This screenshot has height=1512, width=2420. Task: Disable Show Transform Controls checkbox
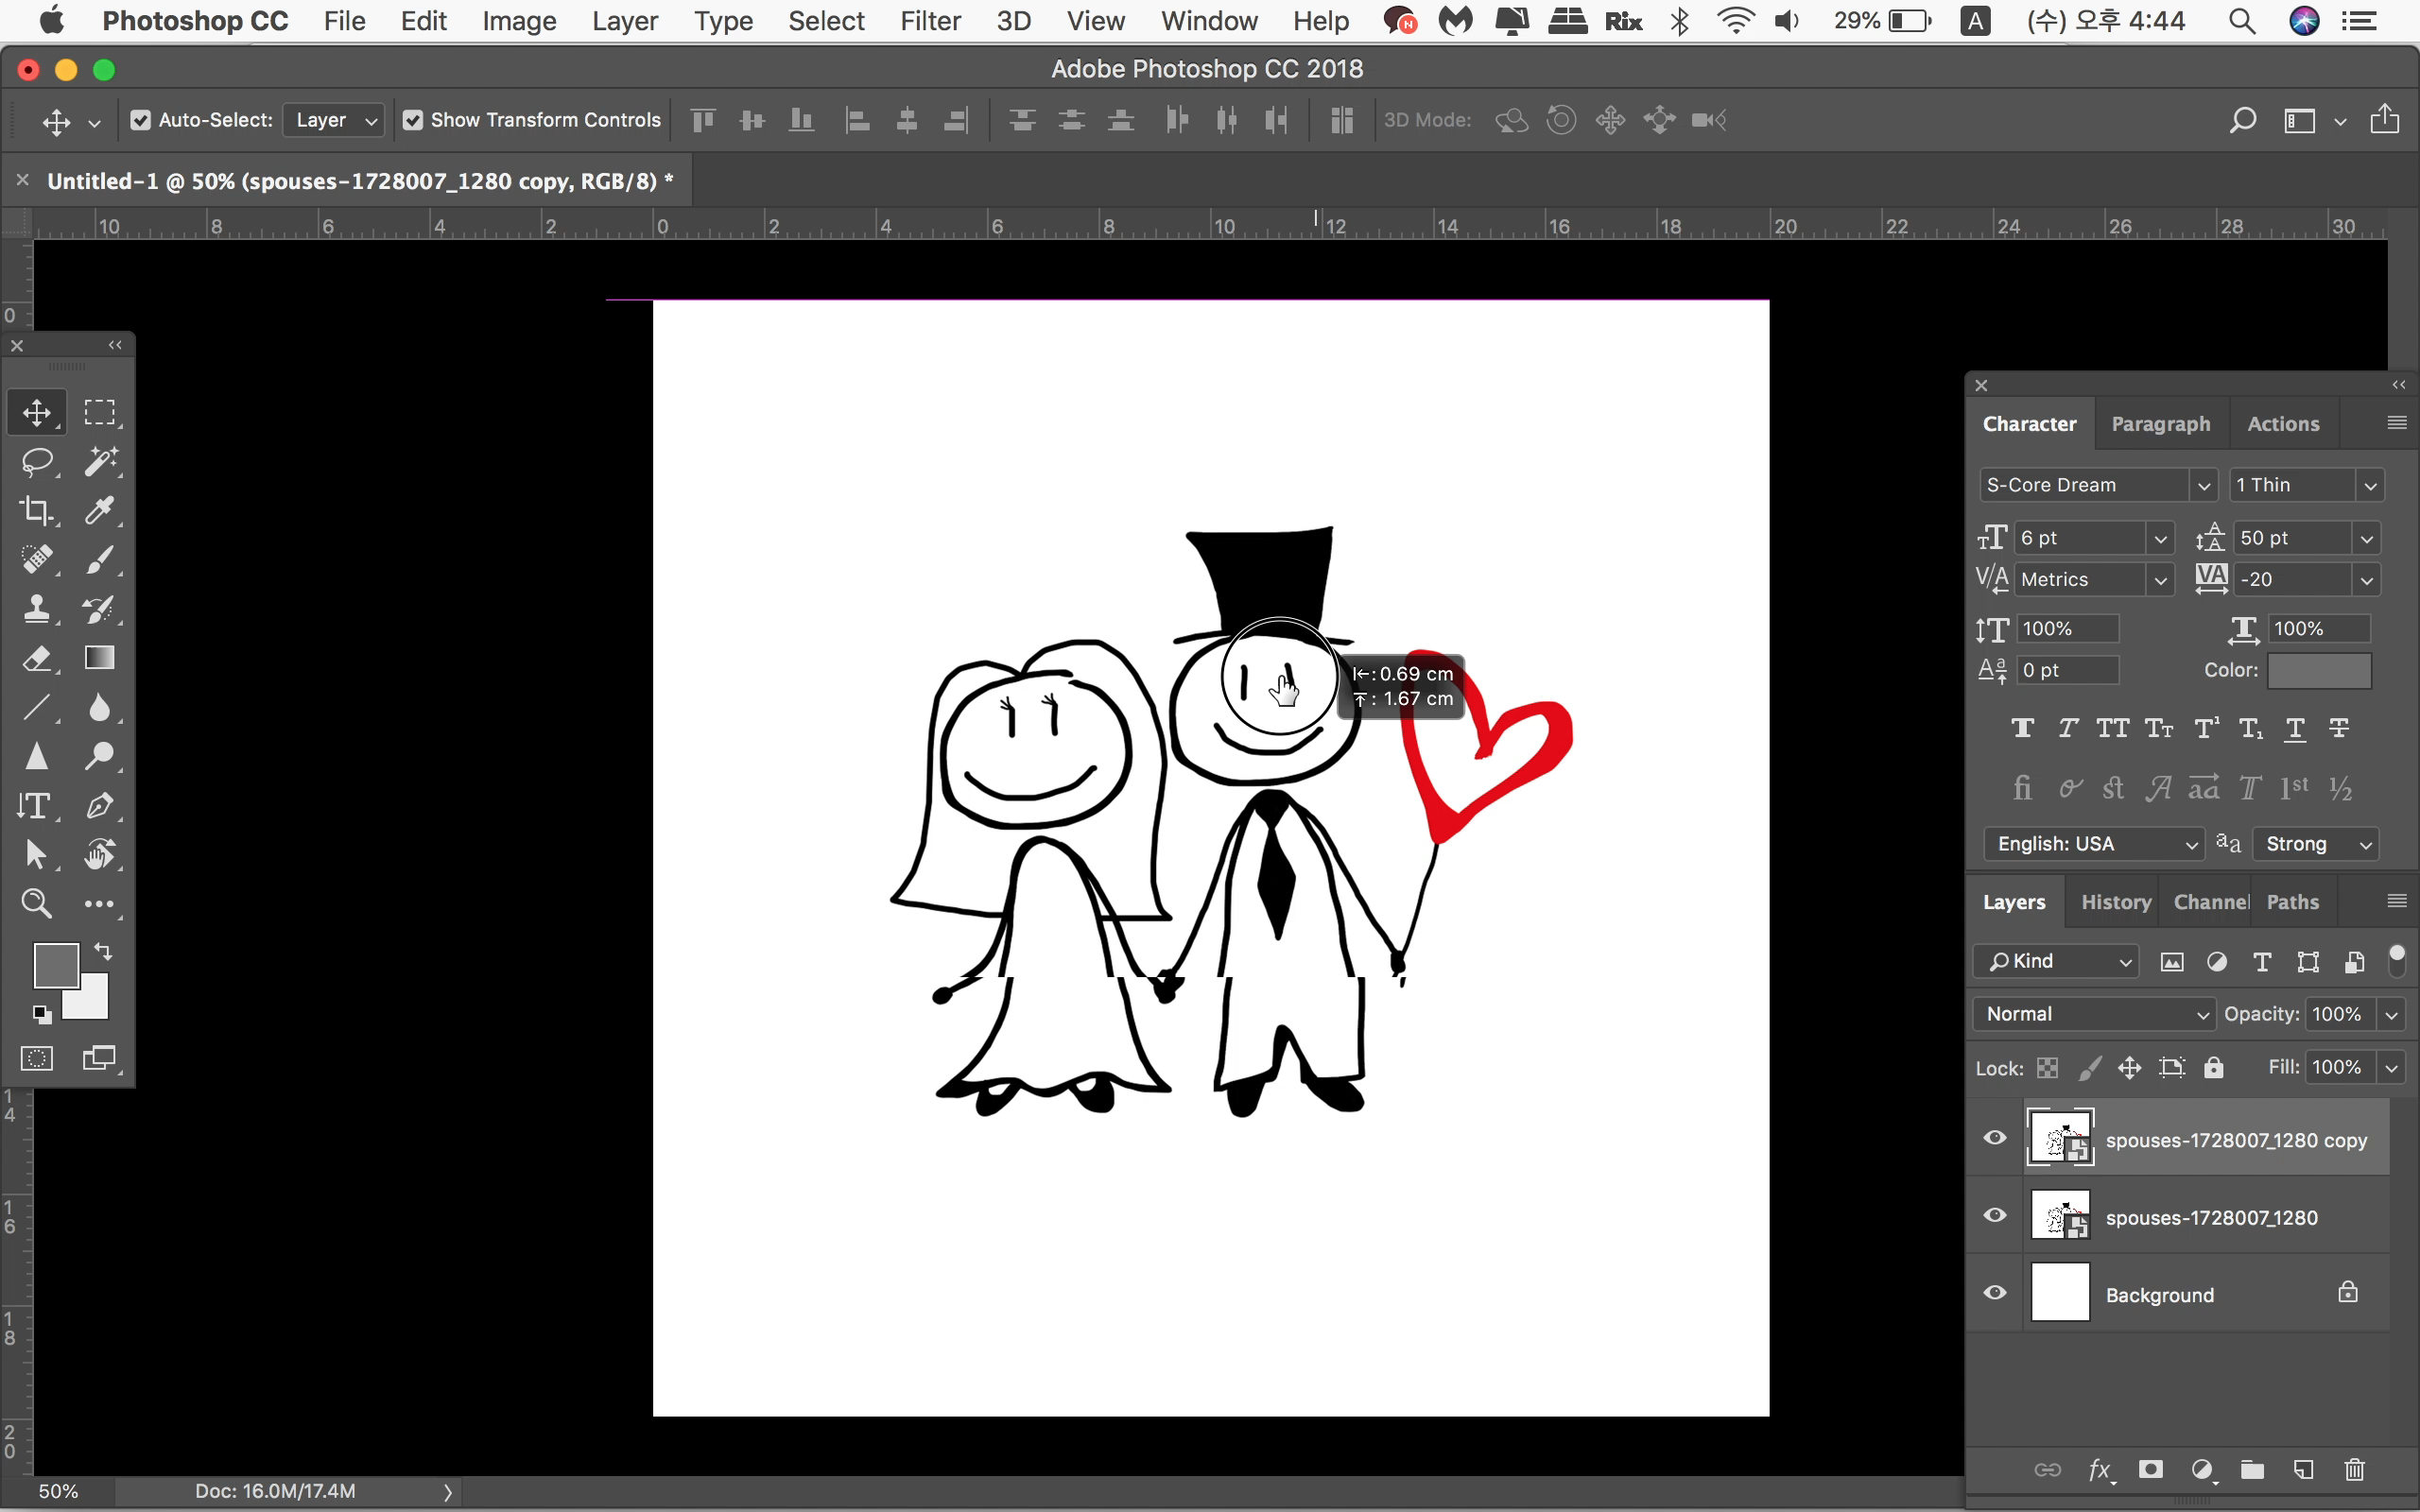[413, 120]
